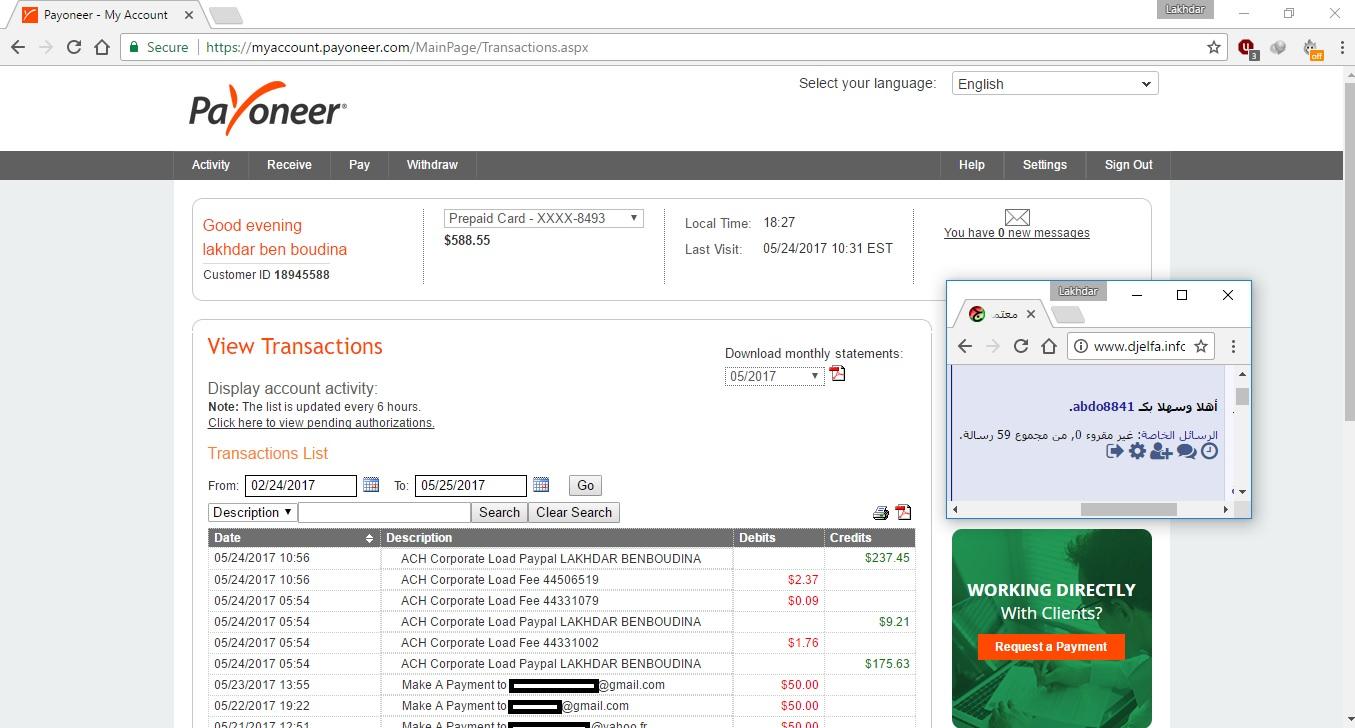Click the view pending authorizations link
This screenshot has width=1355, height=728.
321,423
